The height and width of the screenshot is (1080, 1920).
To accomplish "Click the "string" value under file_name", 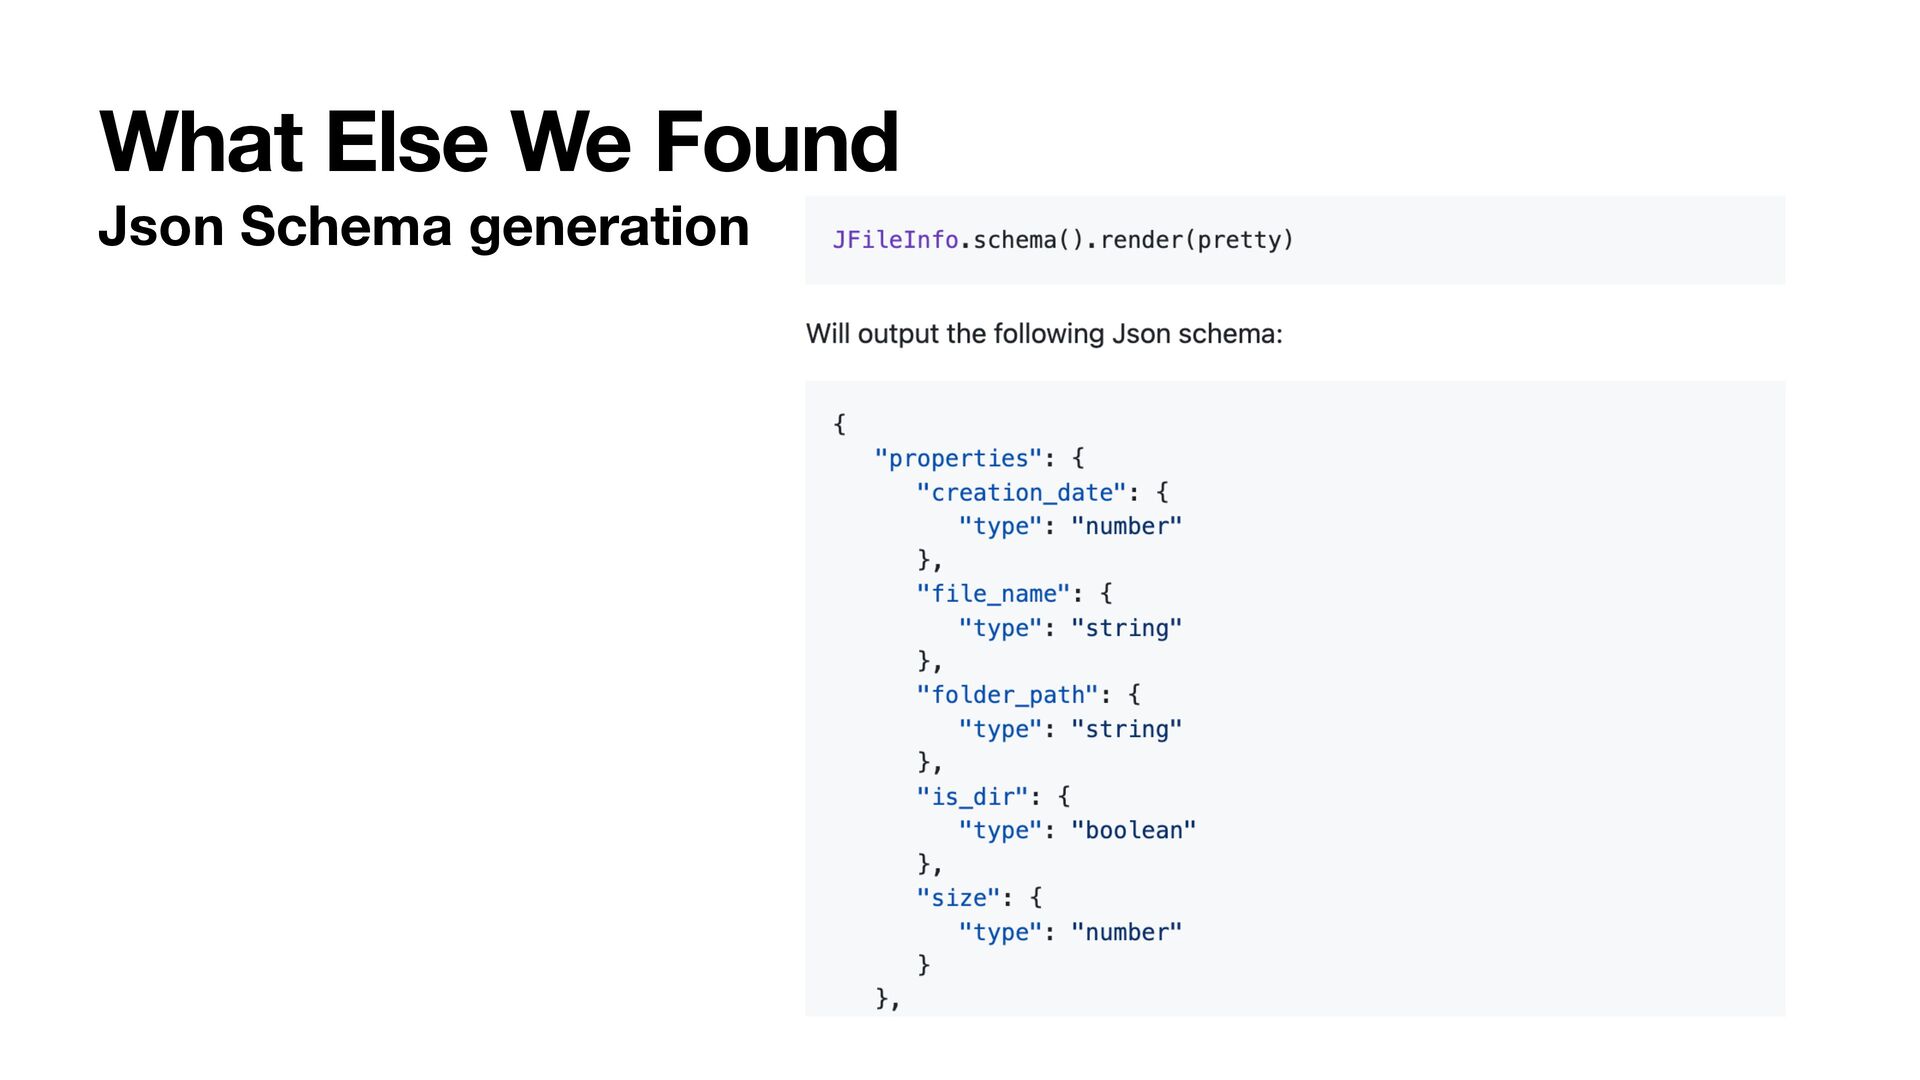I will (x=1126, y=628).
